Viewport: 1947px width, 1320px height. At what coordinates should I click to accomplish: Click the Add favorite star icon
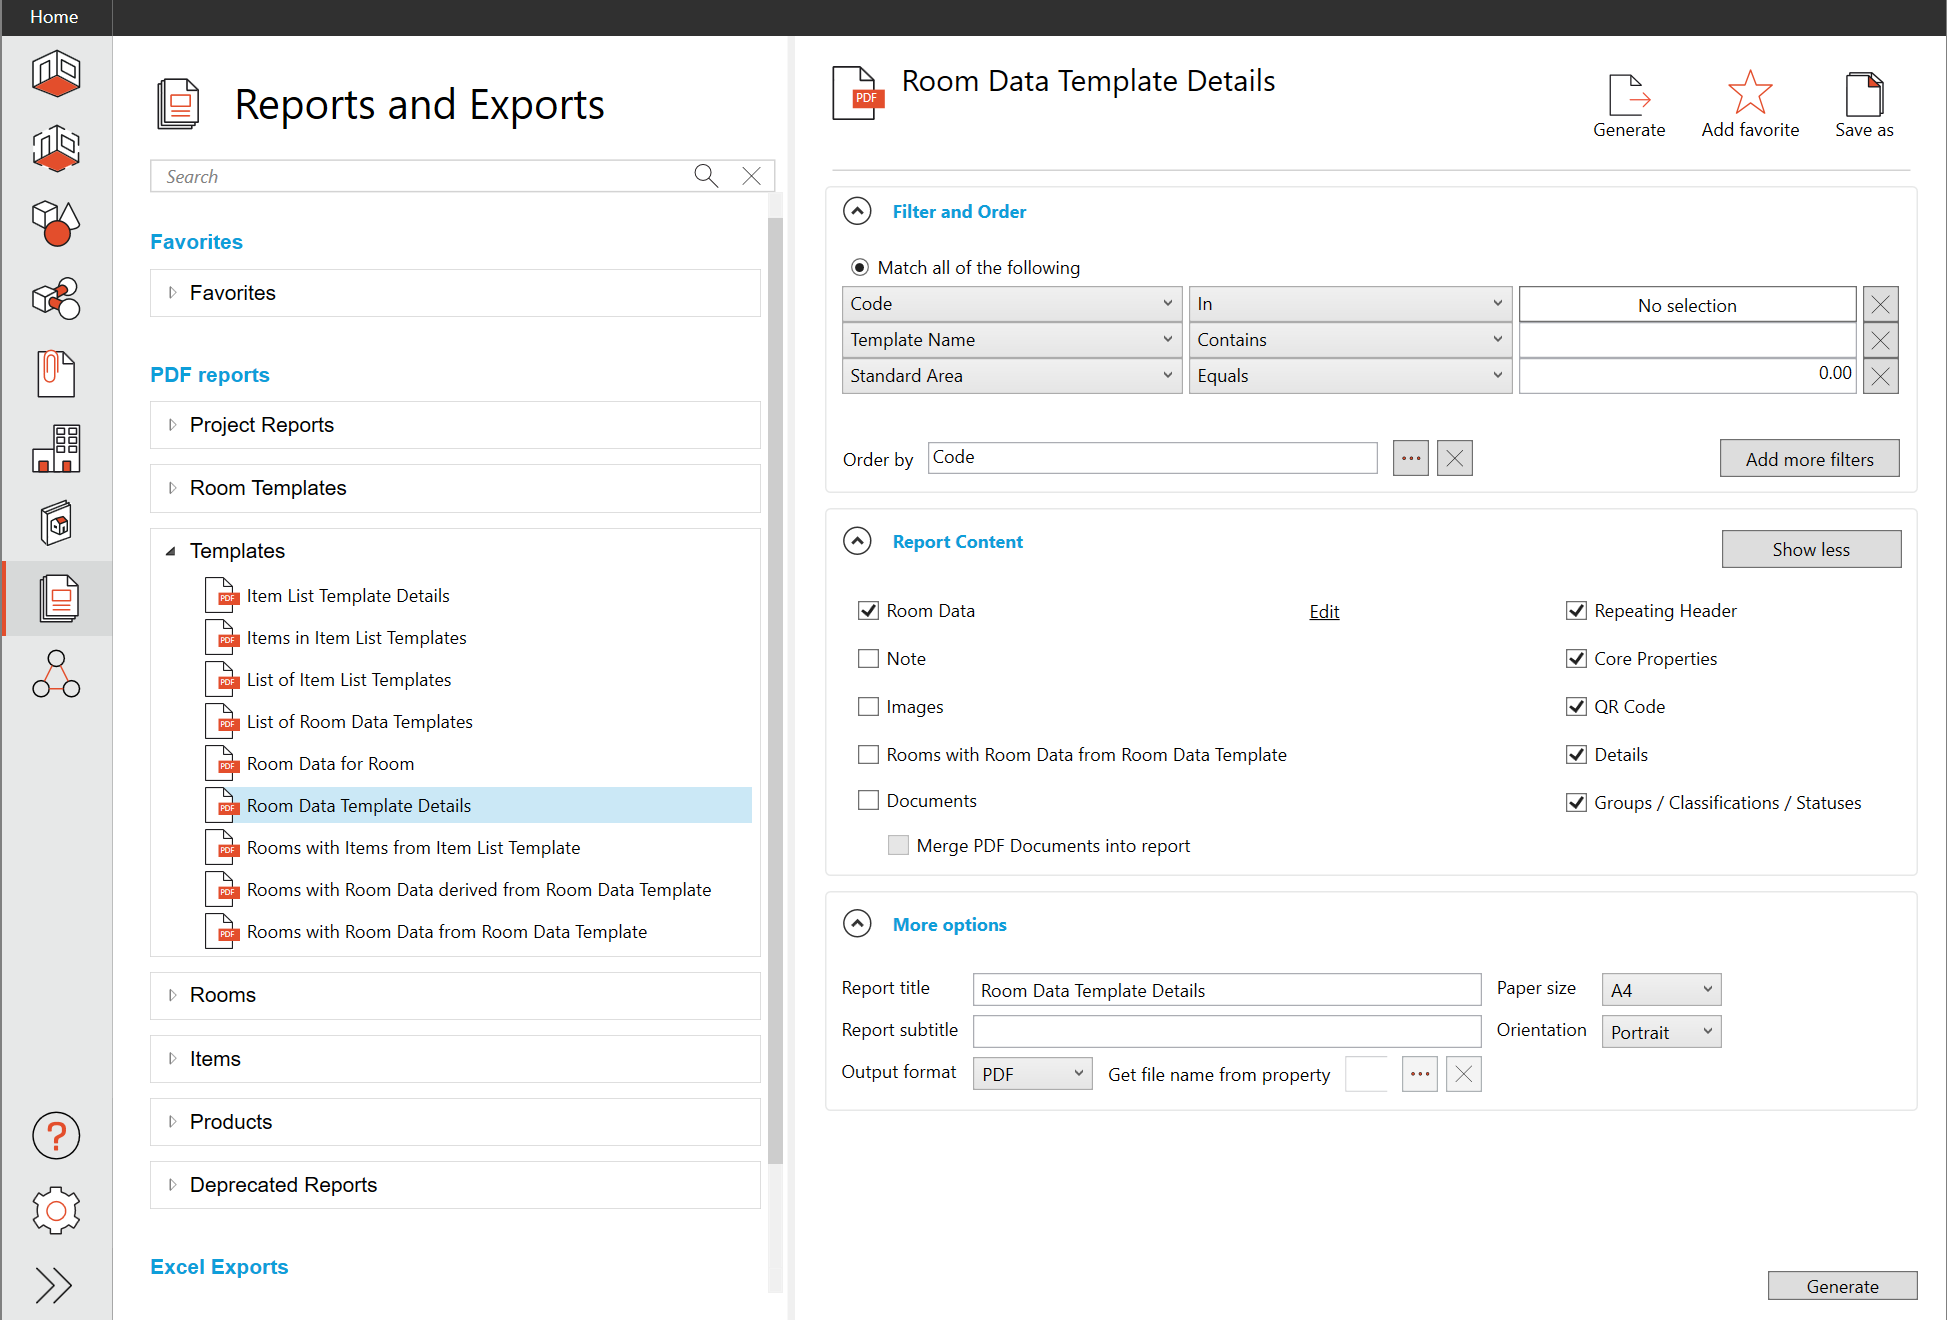pos(1749,94)
